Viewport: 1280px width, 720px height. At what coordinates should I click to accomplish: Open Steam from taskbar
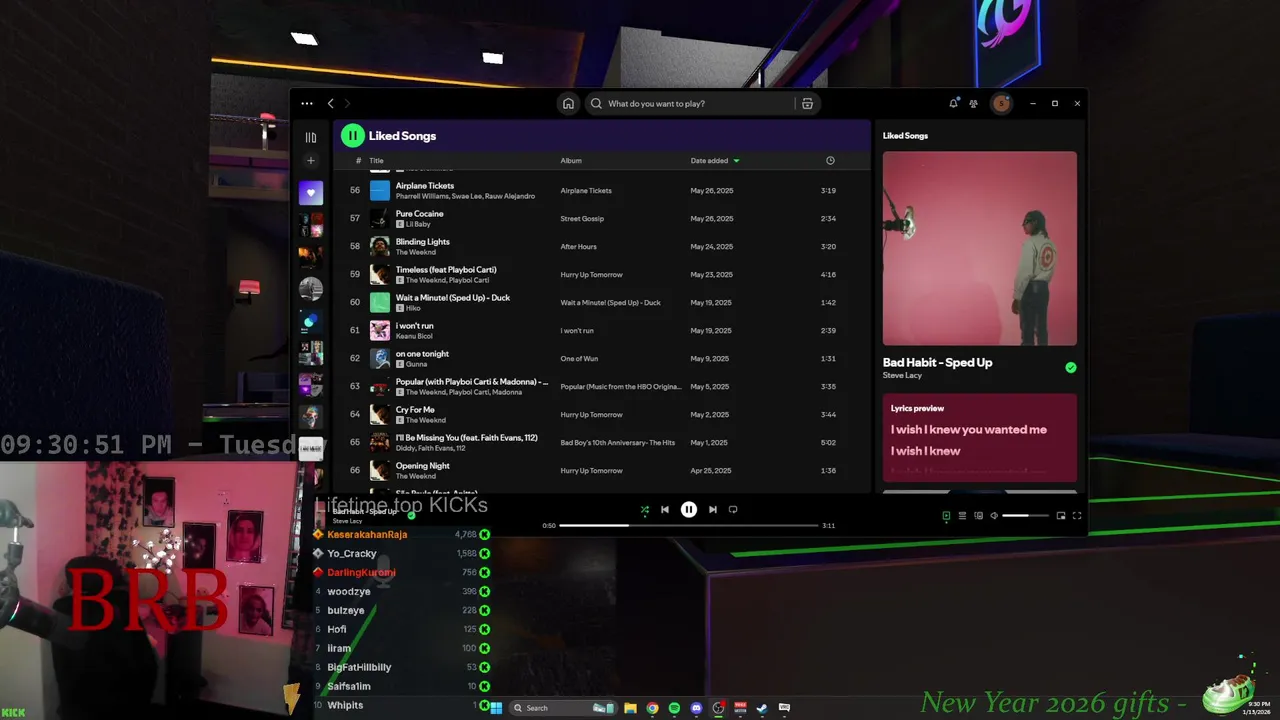pyautogui.click(x=762, y=708)
